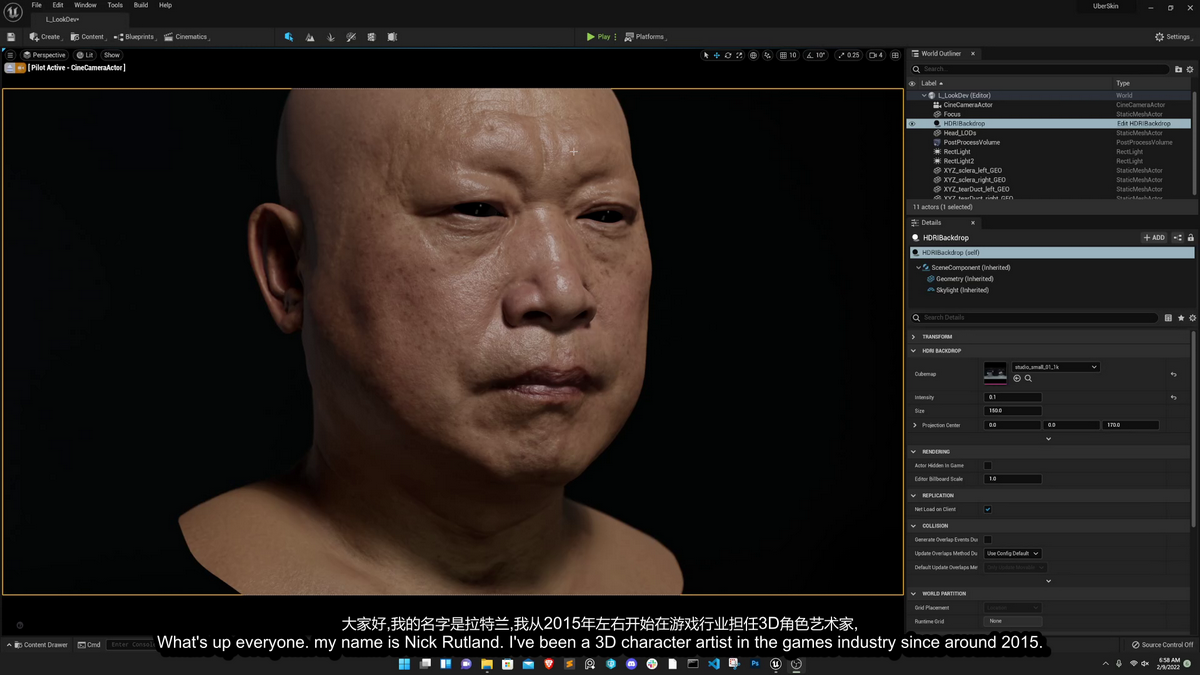Click the Lit view mode button
1200x675 pixels.
click(85, 55)
